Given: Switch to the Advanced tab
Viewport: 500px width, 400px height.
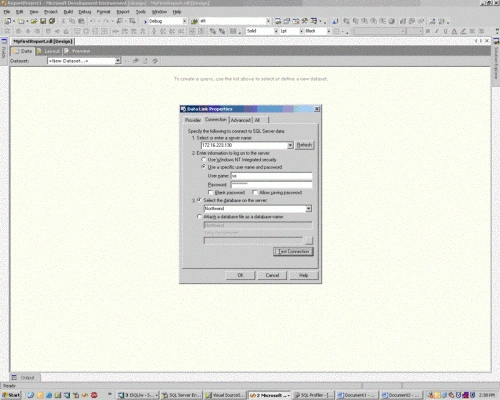Looking at the screenshot, I should click(241, 120).
